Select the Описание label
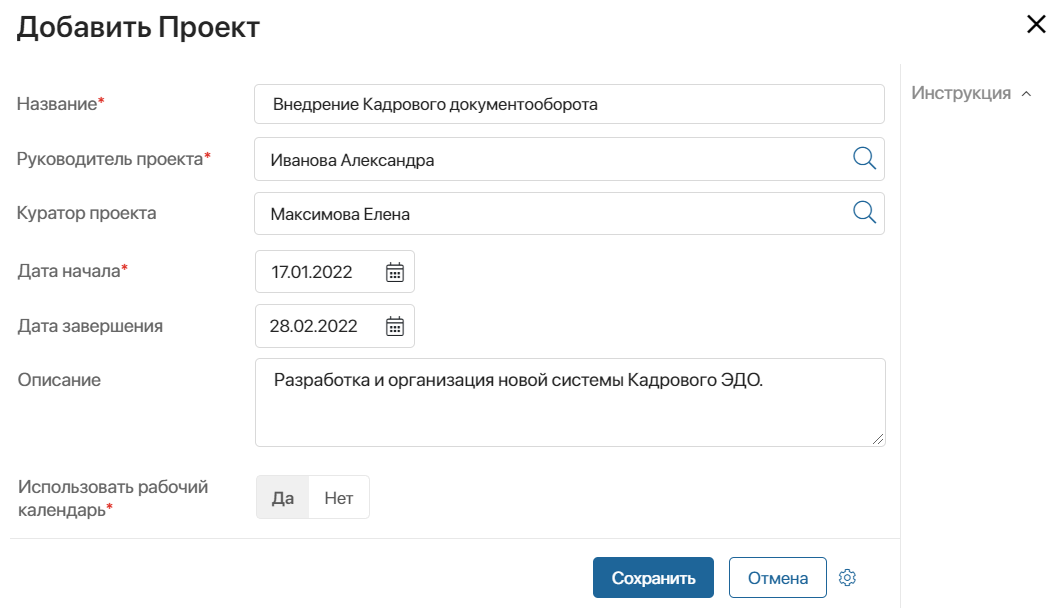Image resolution: width=1060 pixels, height=611 pixels. pos(59,380)
